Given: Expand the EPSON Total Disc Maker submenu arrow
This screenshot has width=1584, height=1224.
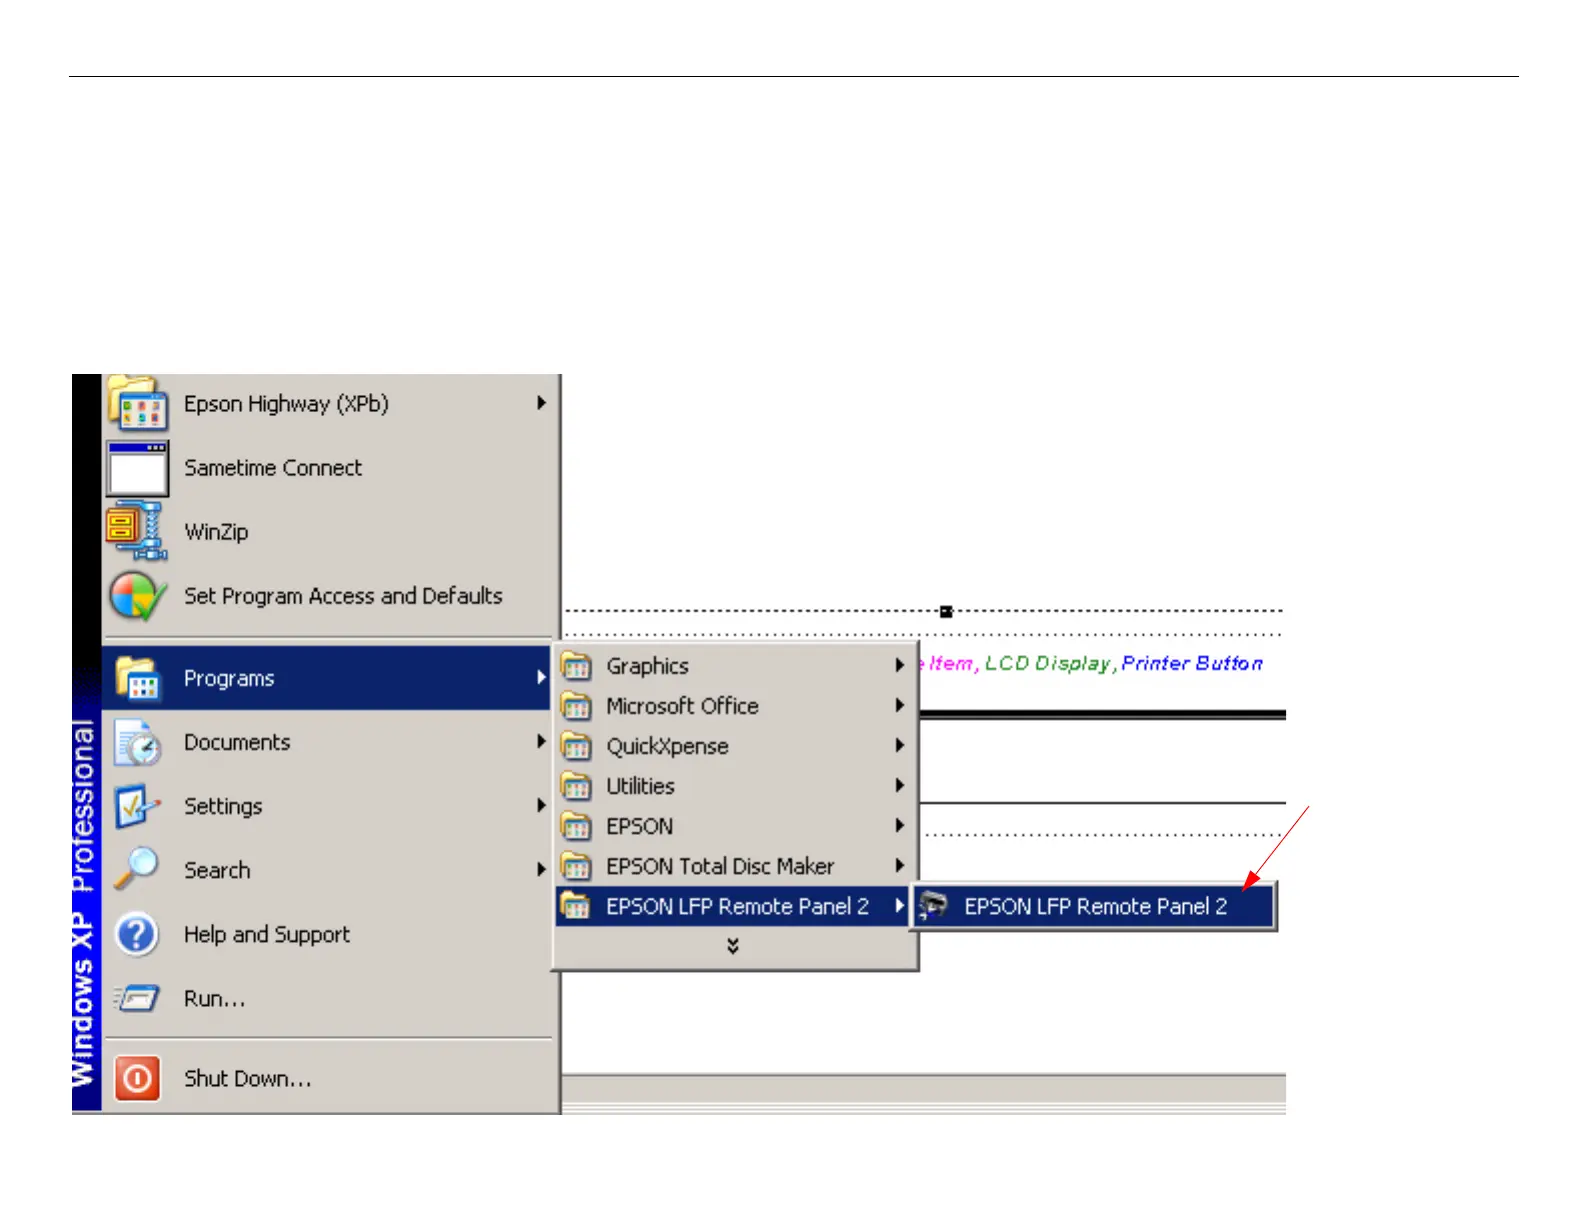Looking at the screenshot, I should pos(900,866).
